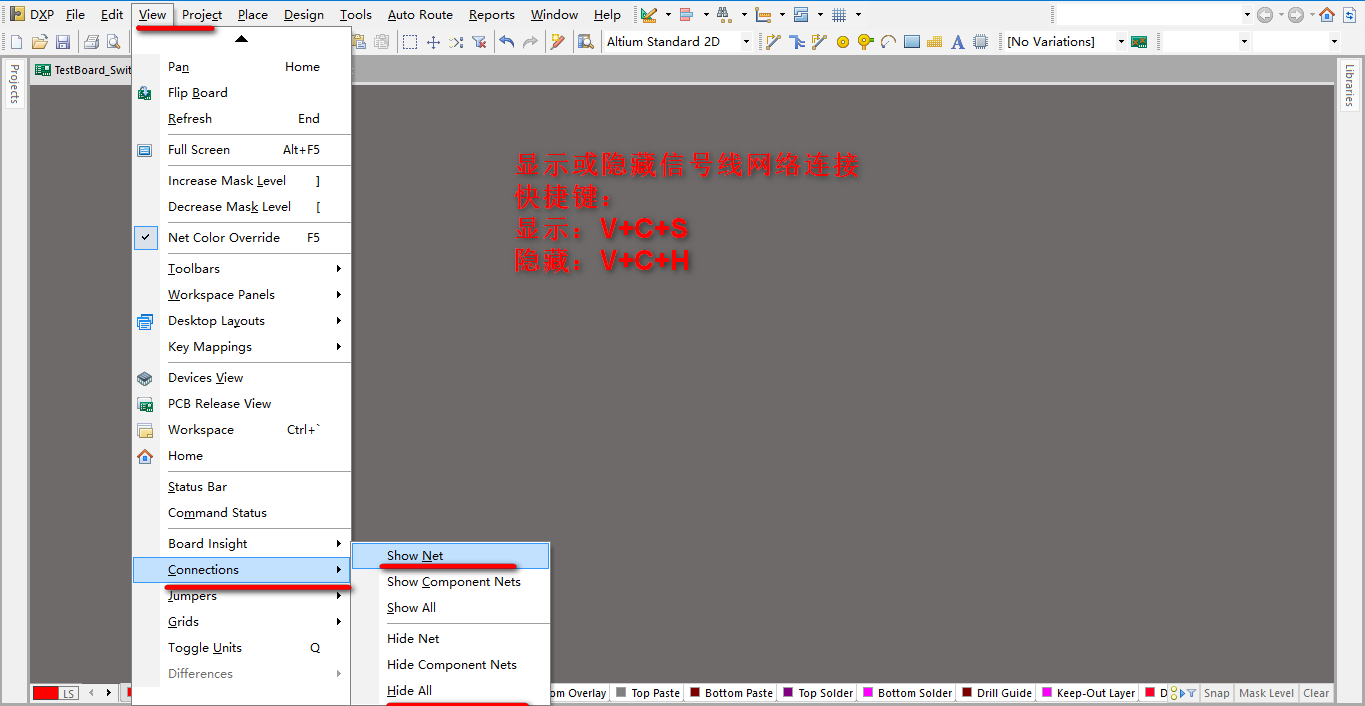Image resolution: width=1365 pixels, height=706 pixels.
Task: Open the Altium Standard 2D view dropdown
Action: coord(745,42)
